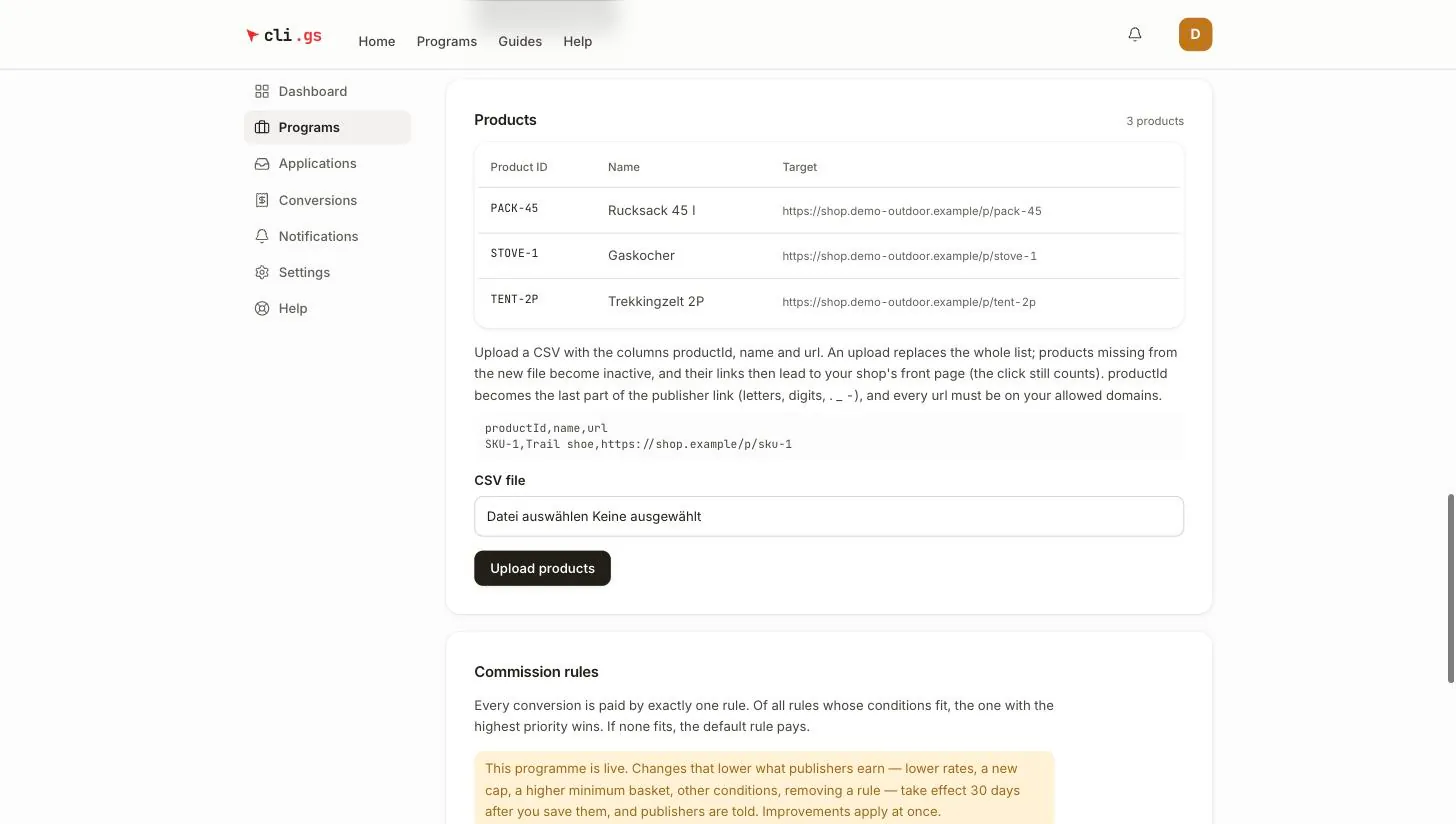Go to Home in top navigation
Screen dimensions: 1456x824
tap(377, 41)
